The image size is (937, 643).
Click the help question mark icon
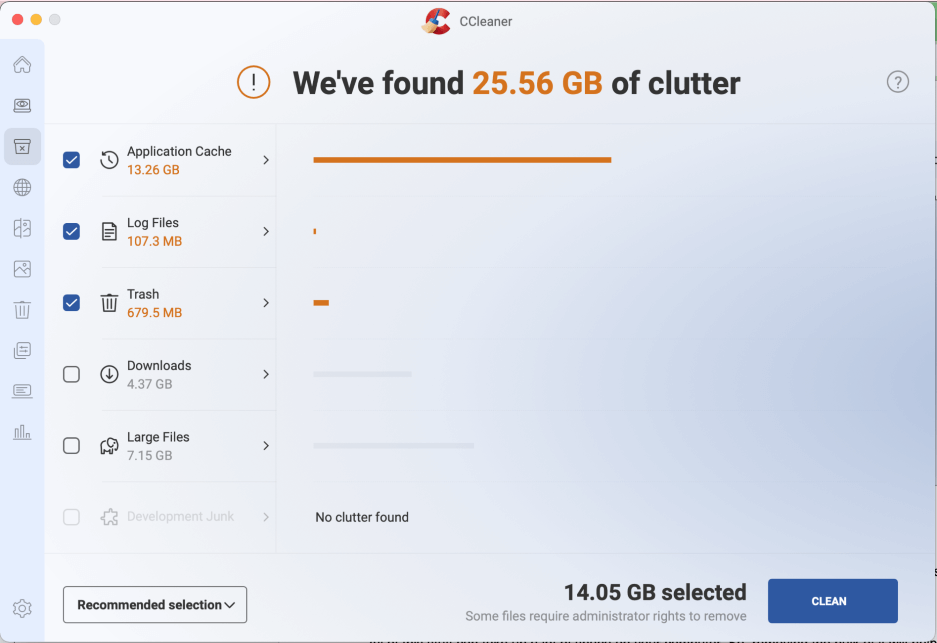[x=898, y=82]
